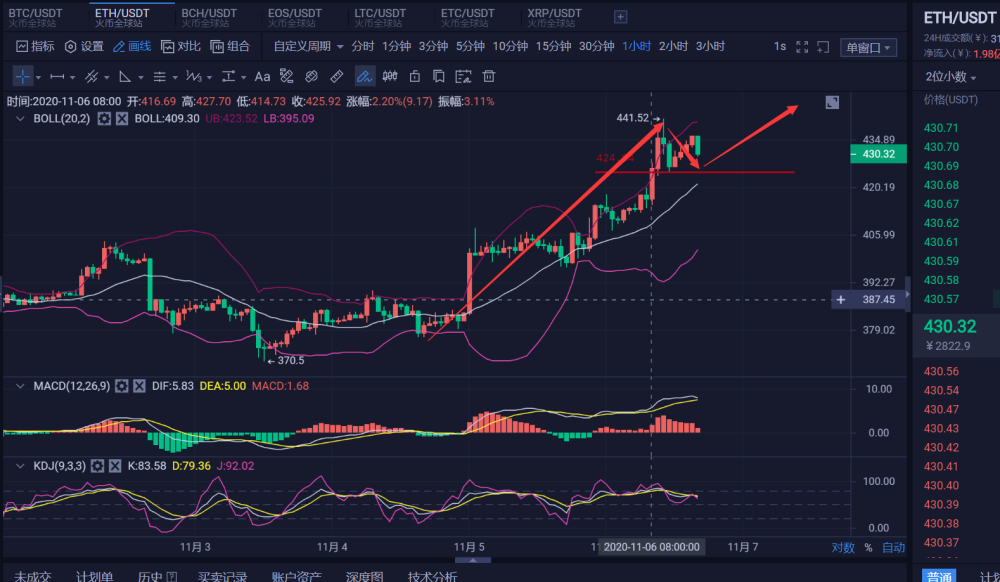Switch to the ETC/USDT tab
Viewport: 1000px width, 582px height.
467,17
